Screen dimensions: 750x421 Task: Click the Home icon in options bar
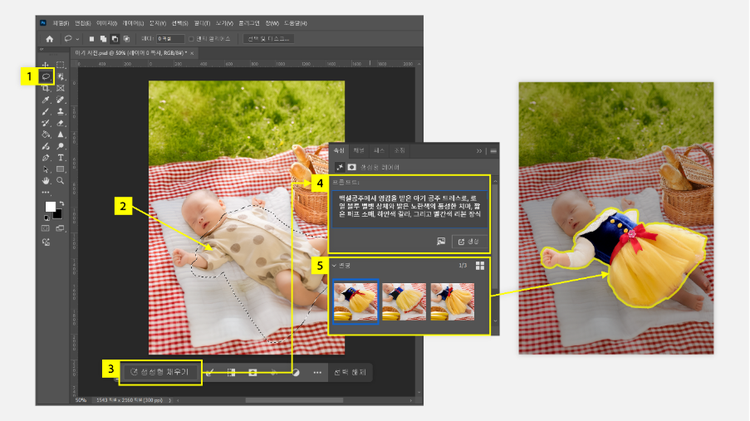coord(49,39)
